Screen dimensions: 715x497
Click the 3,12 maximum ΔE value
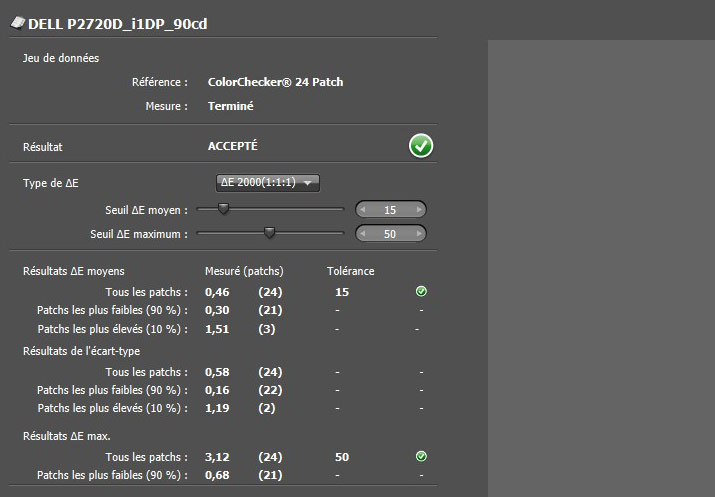click(x=217, y=457)
